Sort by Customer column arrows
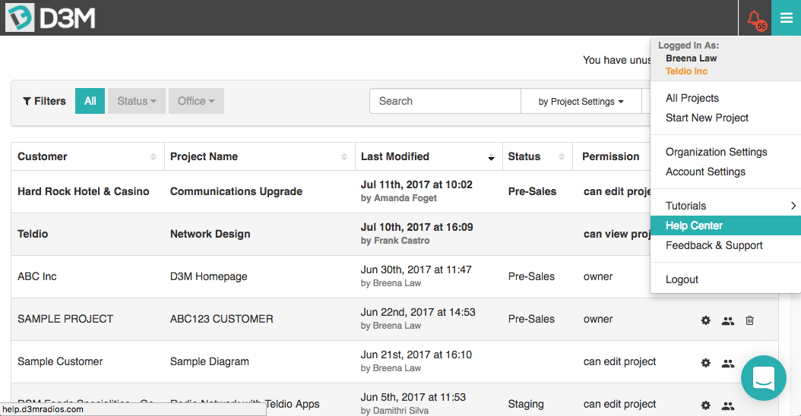The width and height of the screenshot is (801, 416). pyautogui.click(x=153, y=157)
